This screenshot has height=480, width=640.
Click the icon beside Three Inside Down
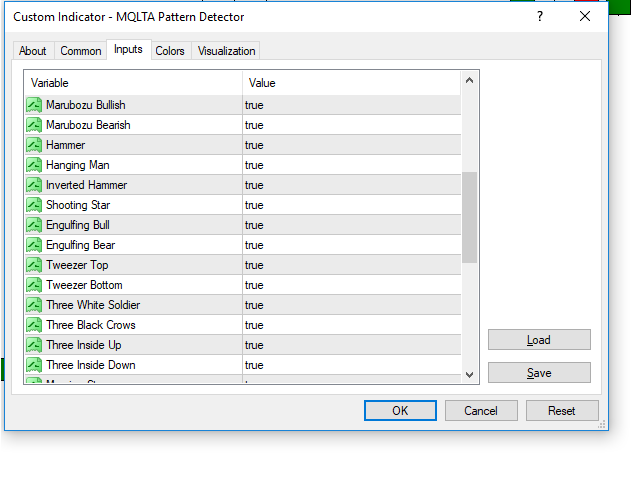point(34,365)
